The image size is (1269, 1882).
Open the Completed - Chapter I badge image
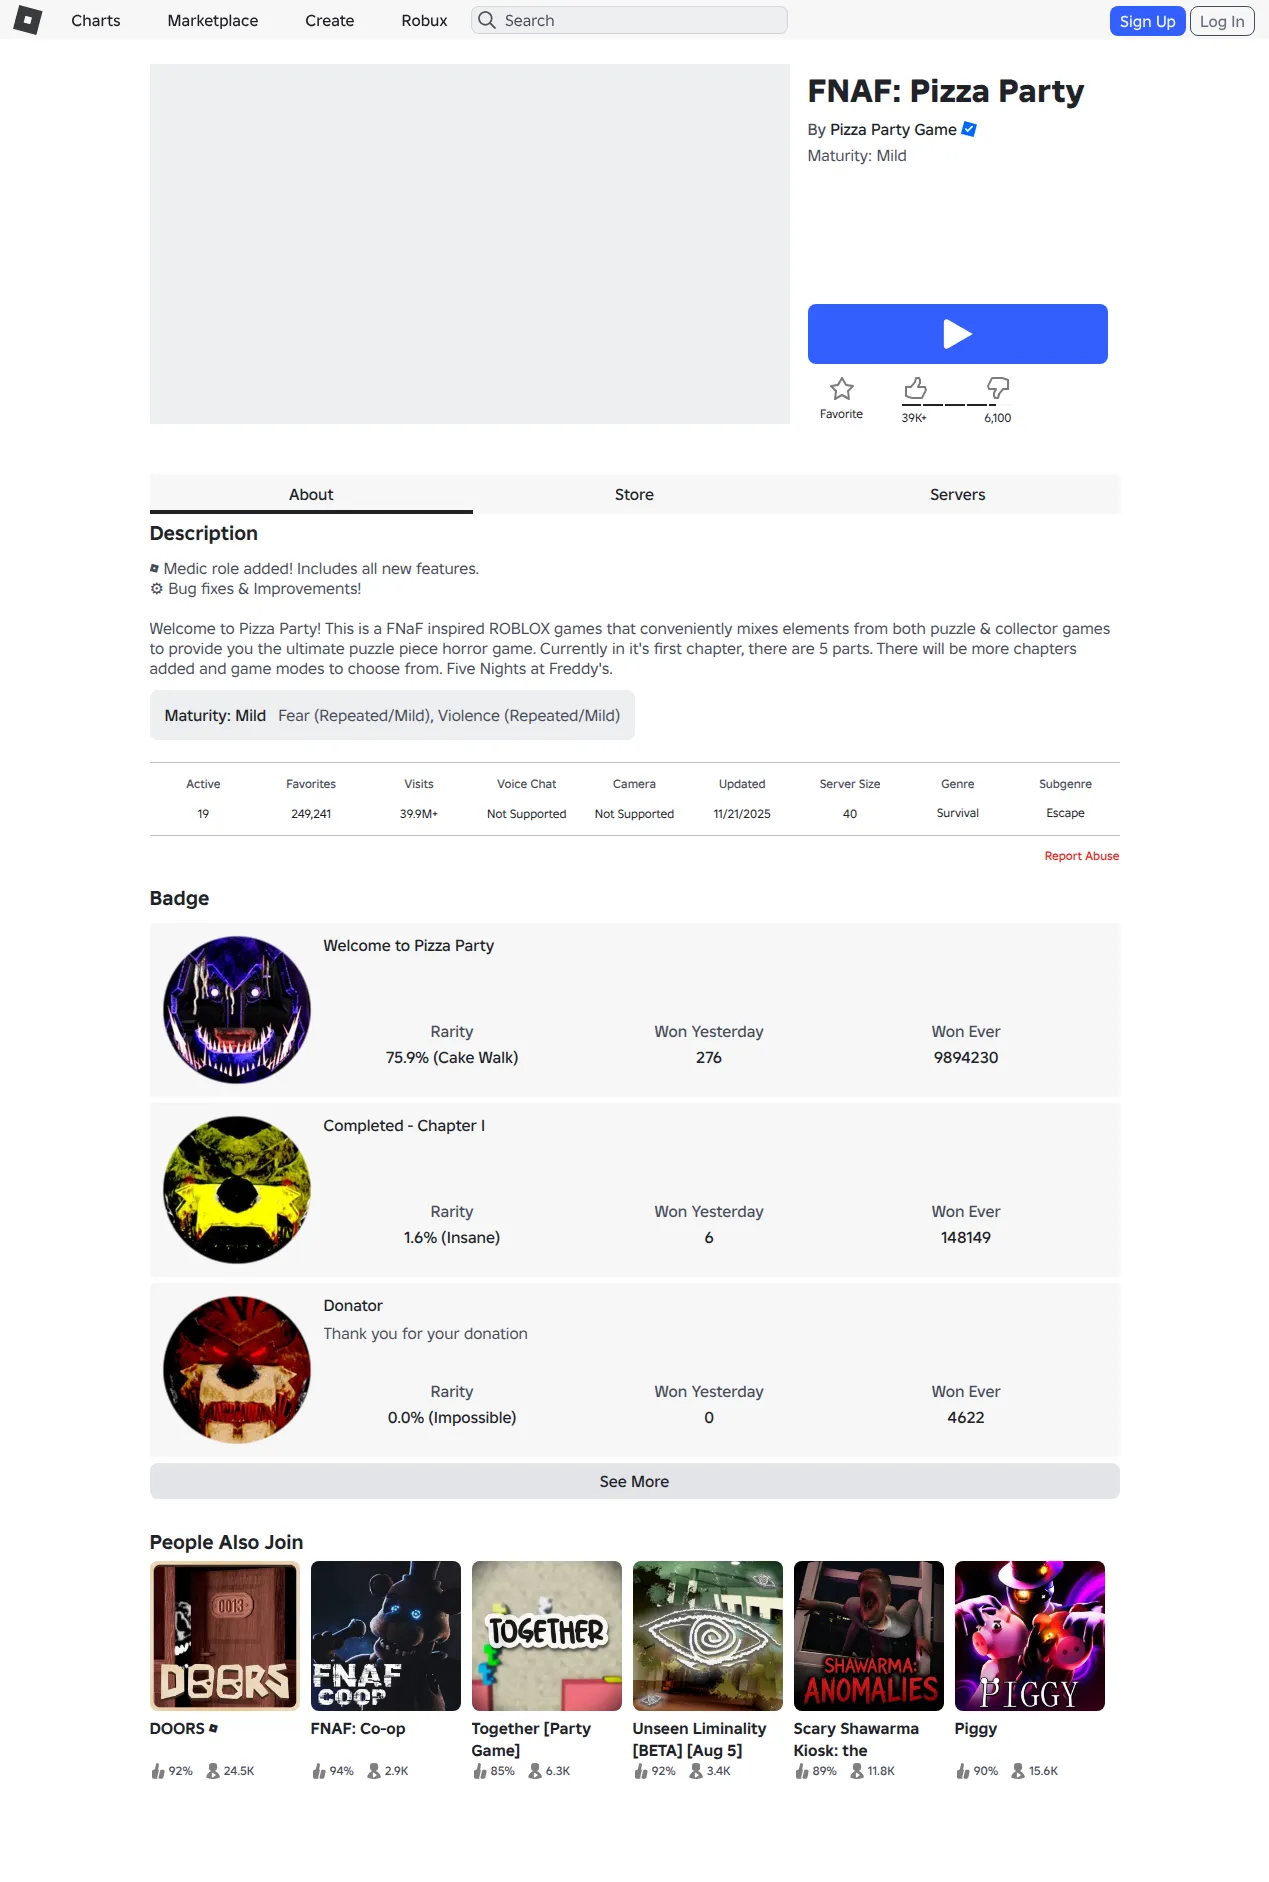[x=237, y=1190]
